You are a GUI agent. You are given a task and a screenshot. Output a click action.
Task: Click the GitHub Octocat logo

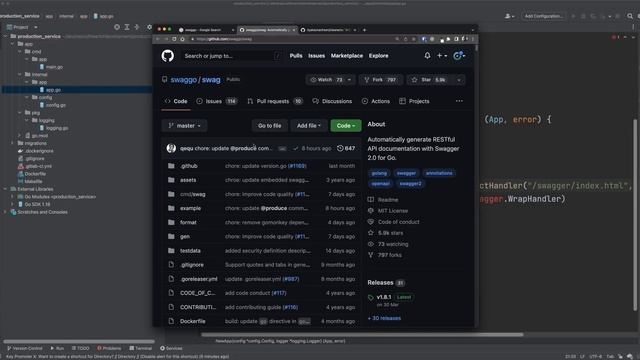point(167,56)
